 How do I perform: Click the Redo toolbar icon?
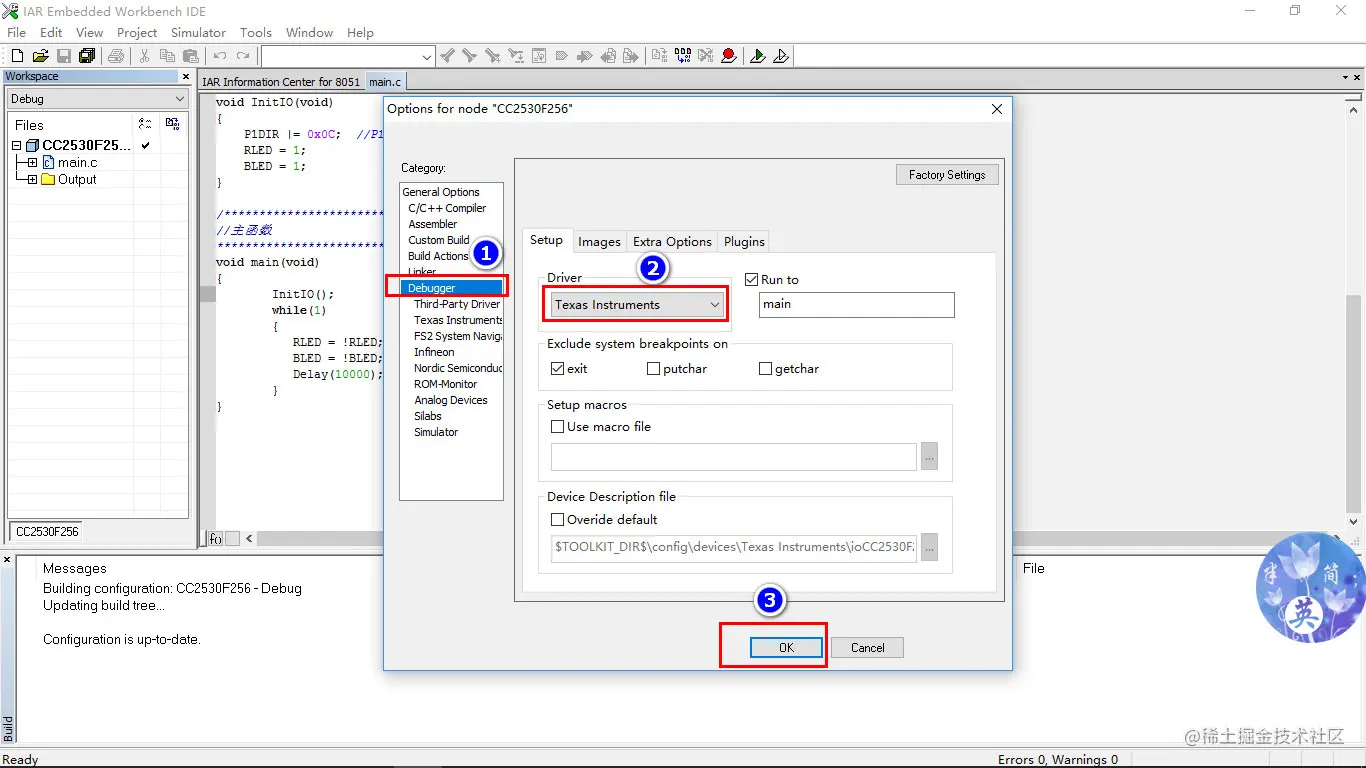pos(243,56)
